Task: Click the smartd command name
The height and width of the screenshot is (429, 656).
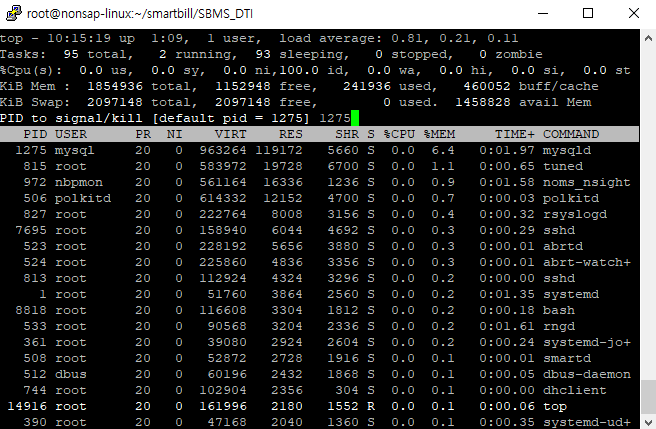Action: tap(567, 358)
